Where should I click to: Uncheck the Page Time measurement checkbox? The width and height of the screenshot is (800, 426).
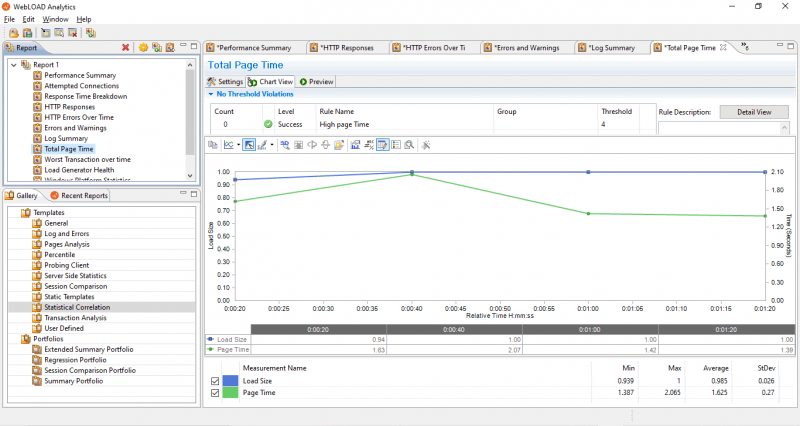click(216, 394)
